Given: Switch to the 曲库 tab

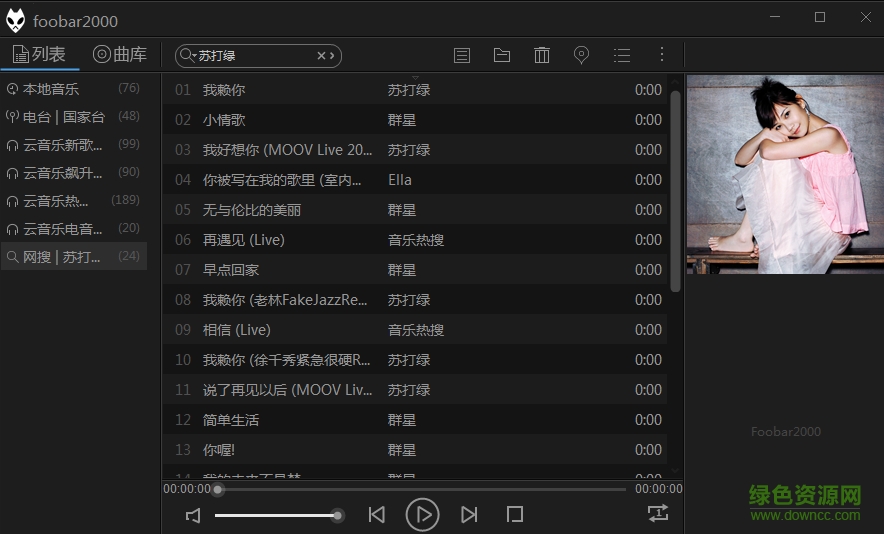Looking at the screenshot, I should coord(120,55).
